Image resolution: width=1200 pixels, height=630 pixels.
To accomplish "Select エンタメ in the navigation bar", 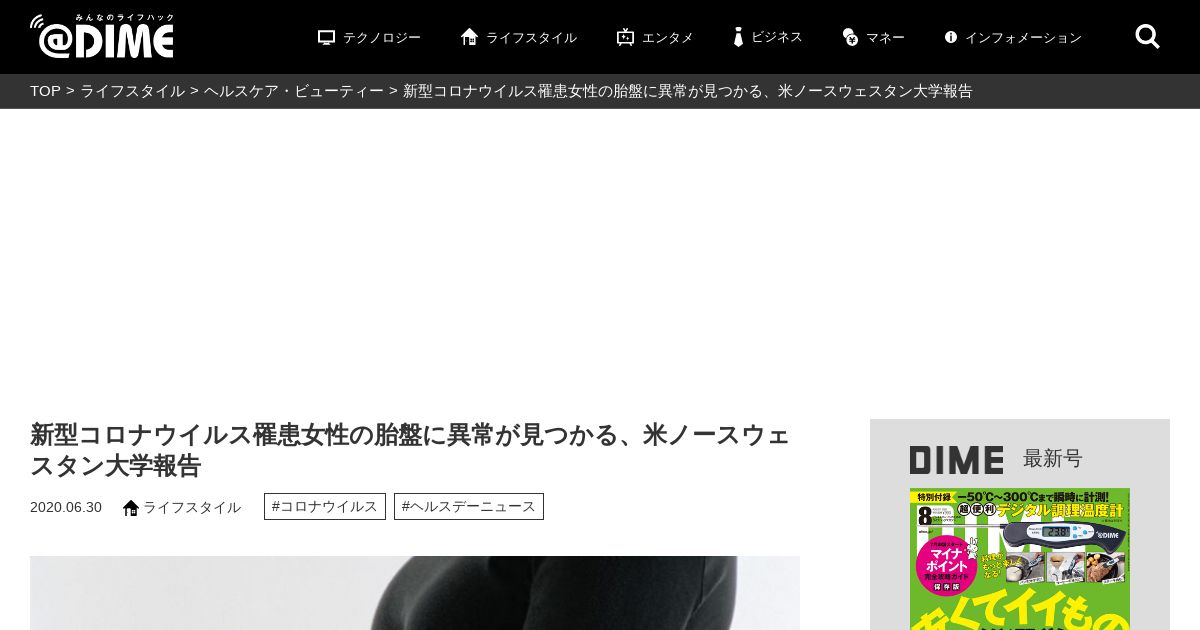I will 668,38.
